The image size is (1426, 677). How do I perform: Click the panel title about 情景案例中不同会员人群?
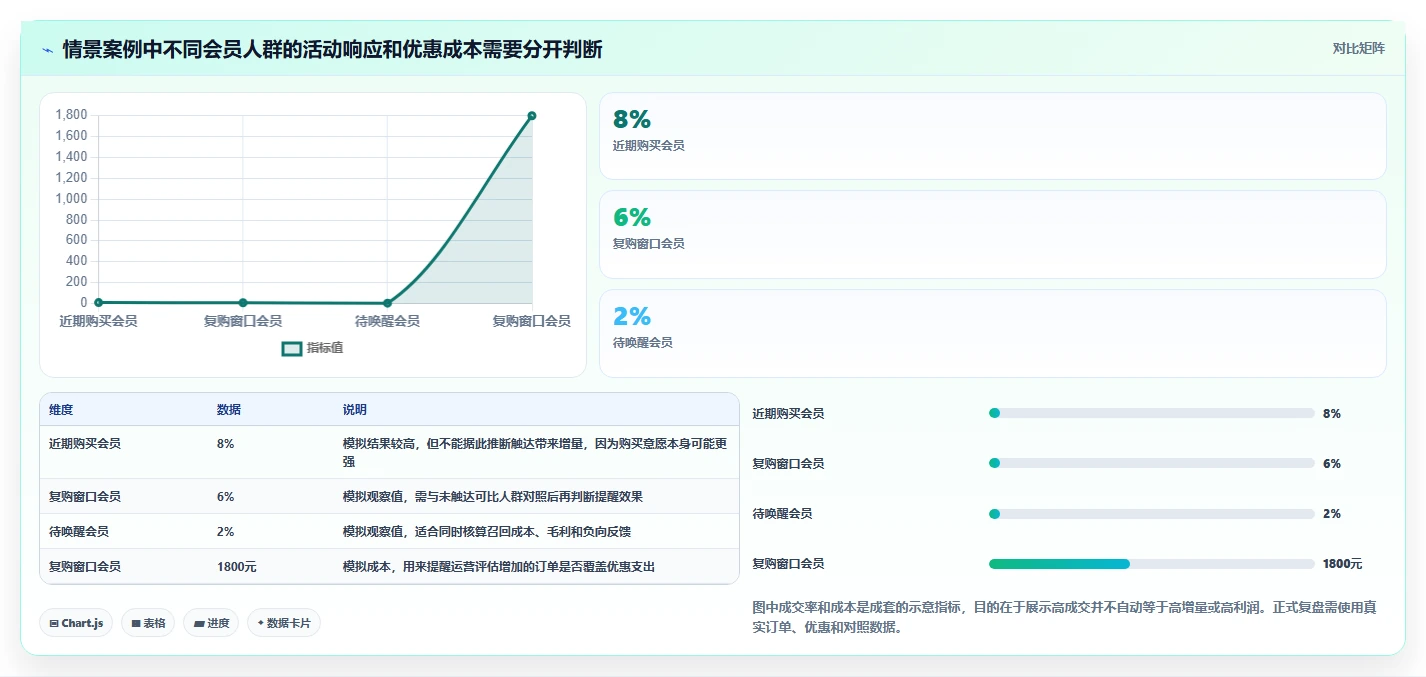point(332,49)
